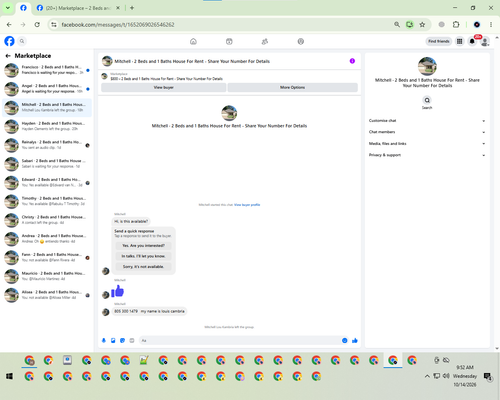Open the Christy conversation
Image resolution: width=500 pixels, height=400 pixels.
[47, 220]
